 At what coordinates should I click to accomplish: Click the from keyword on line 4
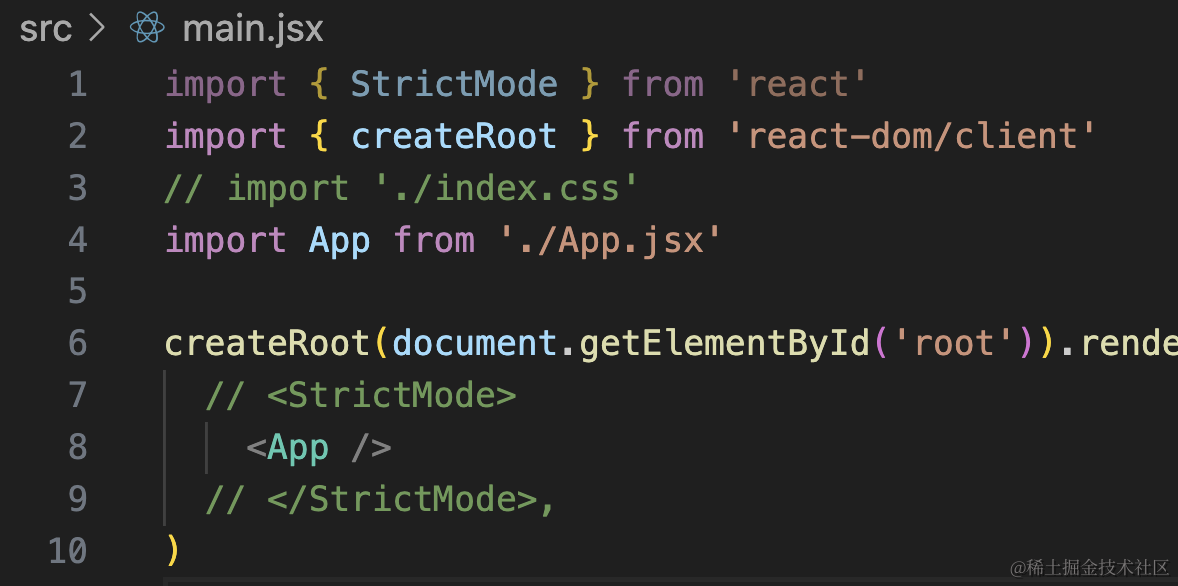[434, 240]
